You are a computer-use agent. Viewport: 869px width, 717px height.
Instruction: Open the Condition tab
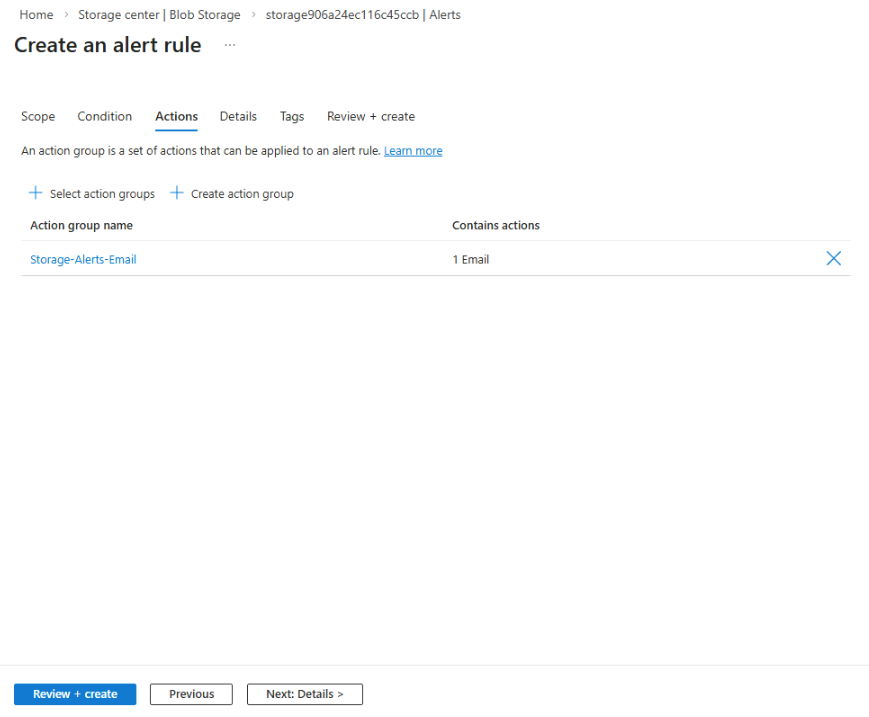coord(105,117)
